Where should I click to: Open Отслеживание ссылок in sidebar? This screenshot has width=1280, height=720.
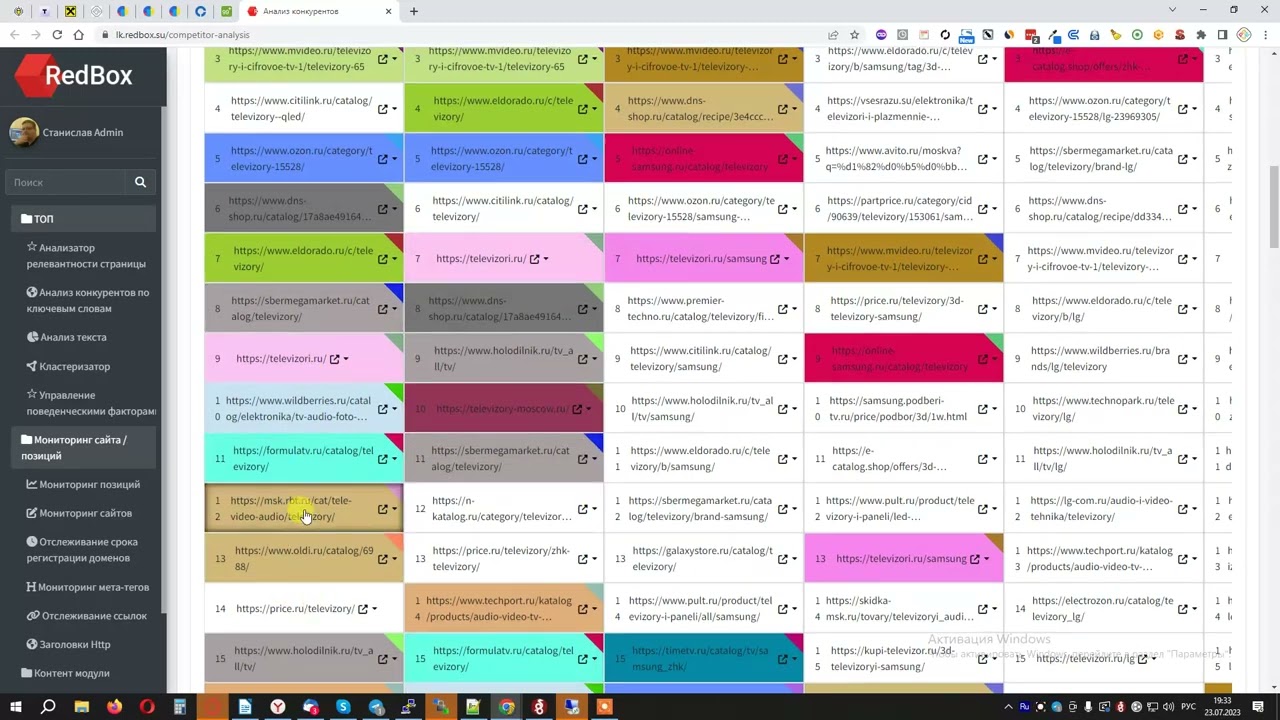86,616
